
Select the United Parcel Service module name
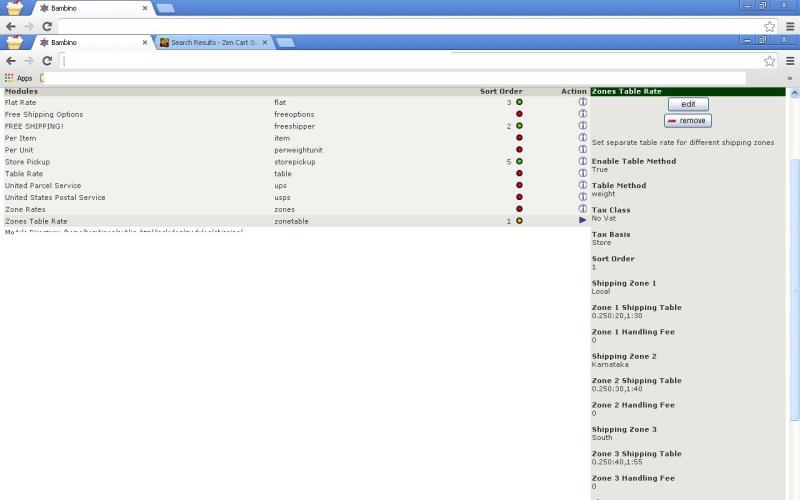point(43,185)
